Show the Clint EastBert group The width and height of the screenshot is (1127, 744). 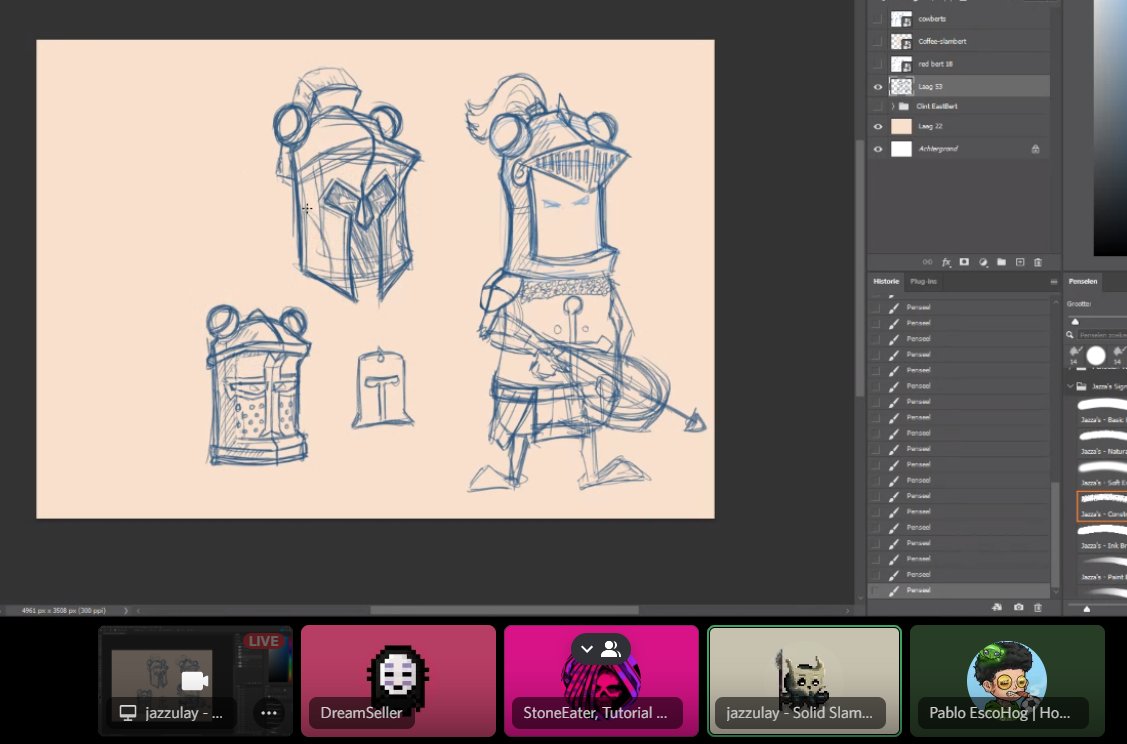(x=877, y=106)
